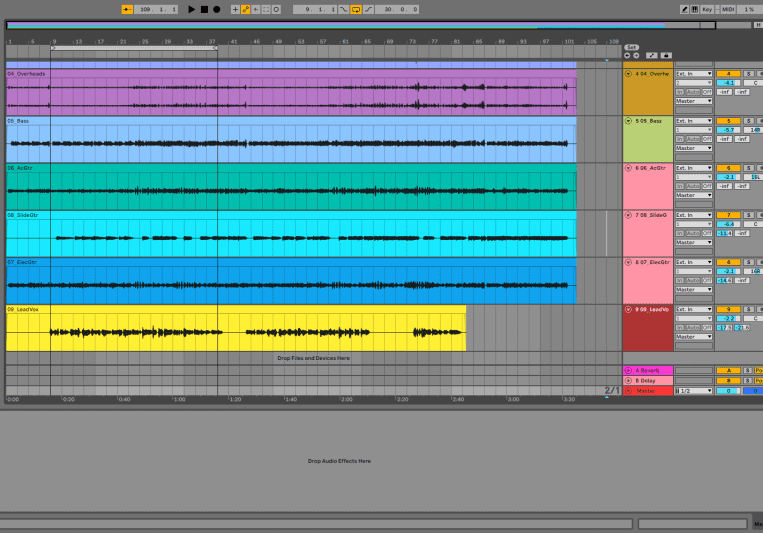Toggle Punch-Out switch icon

click(368, 9)
